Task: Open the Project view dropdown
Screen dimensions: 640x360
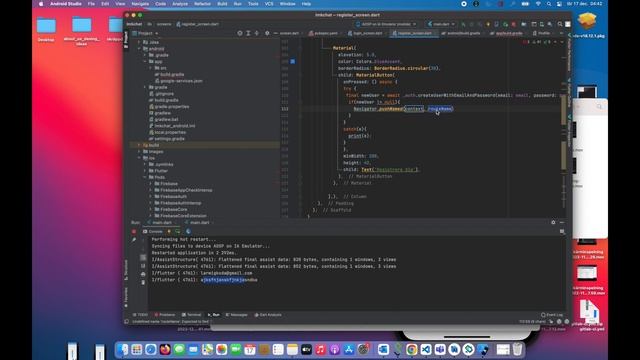Action: click(x=145, y=33)
